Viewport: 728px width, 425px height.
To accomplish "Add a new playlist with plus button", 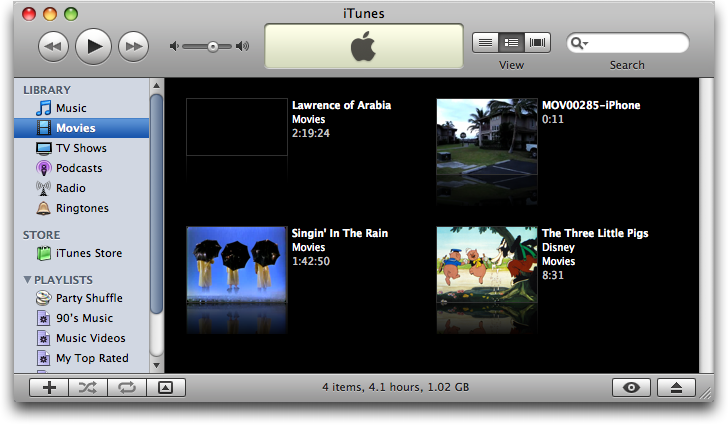I will [49, 387].
